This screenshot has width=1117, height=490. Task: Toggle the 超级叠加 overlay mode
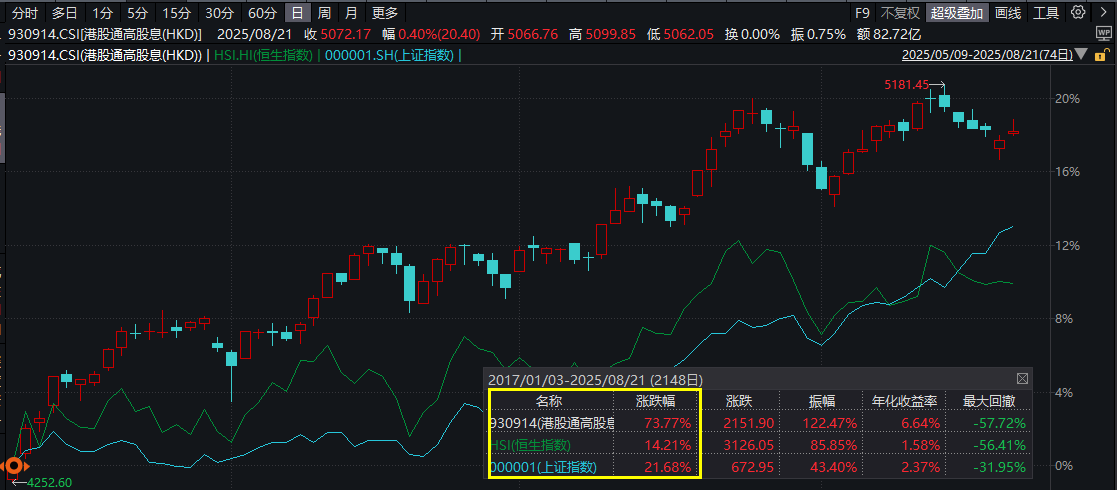[x=957, y=12]
